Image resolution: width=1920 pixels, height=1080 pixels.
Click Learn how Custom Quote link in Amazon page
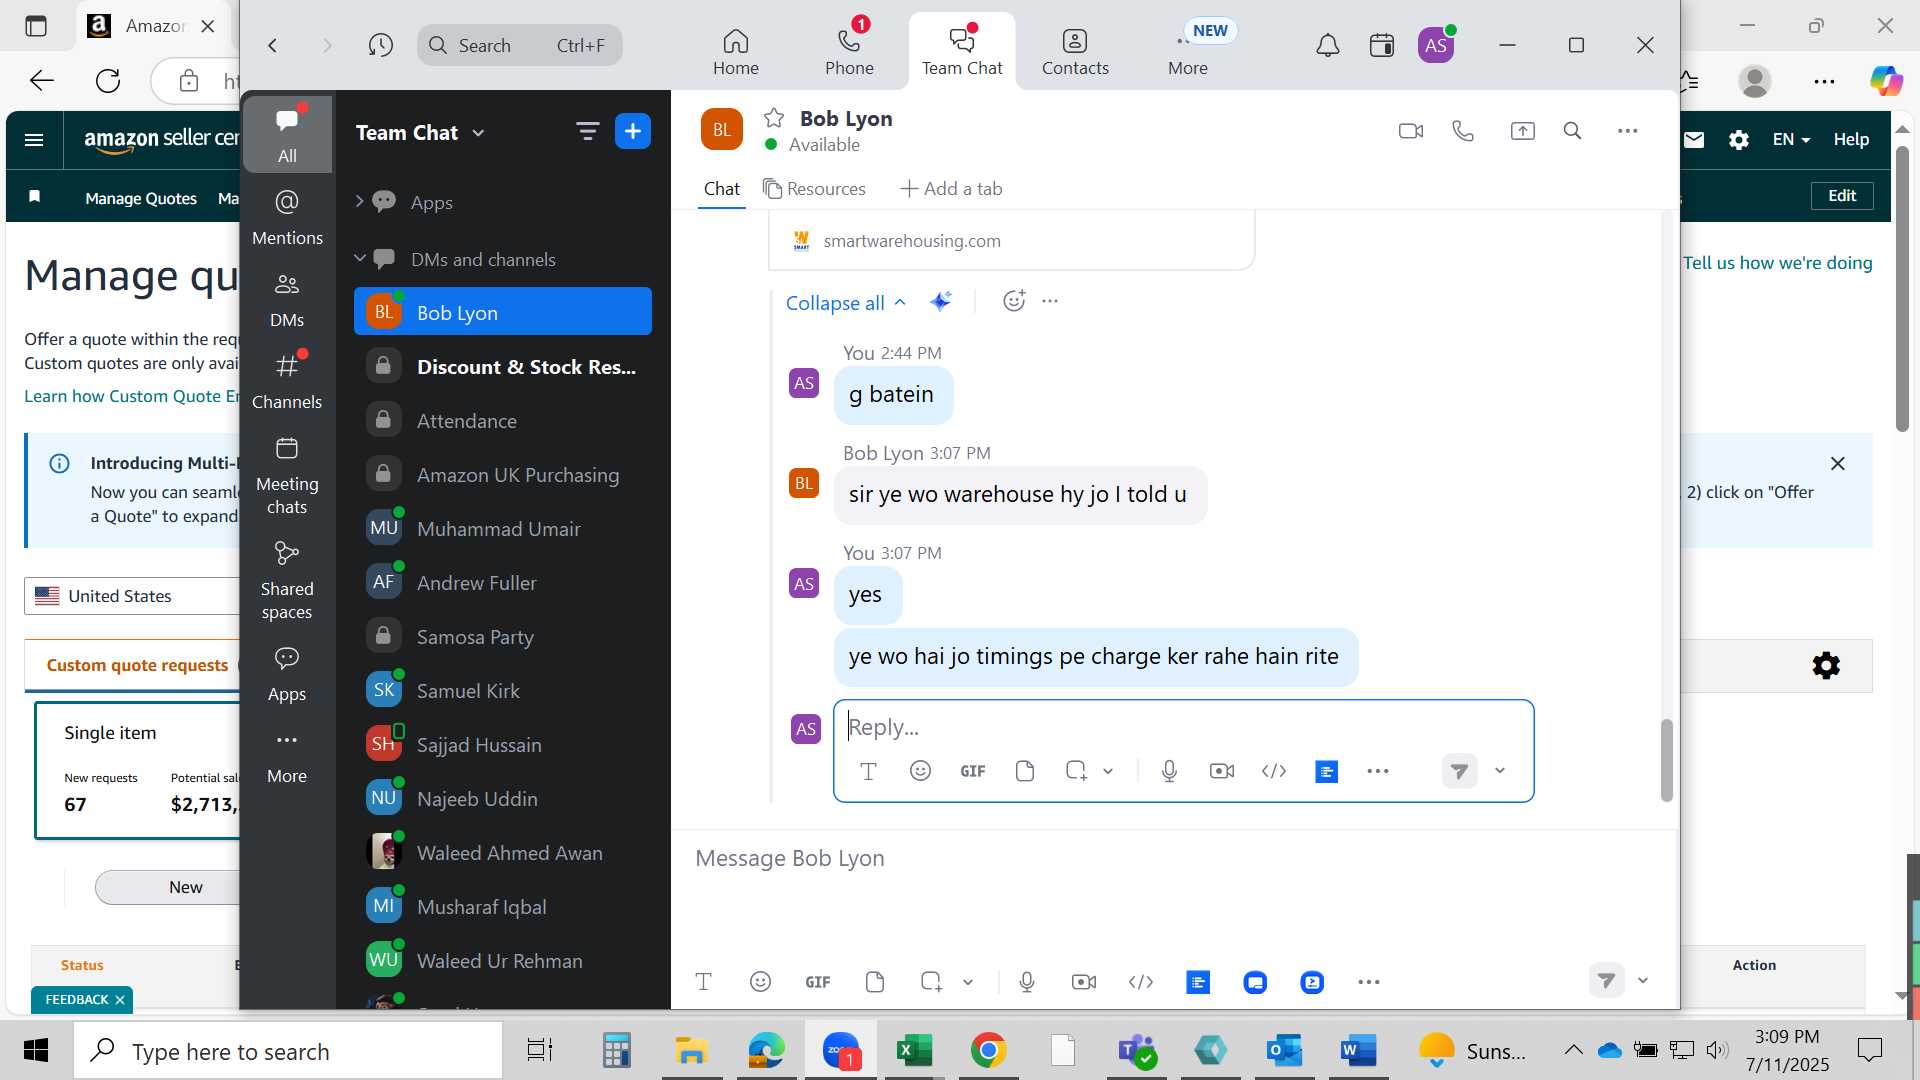132,396
